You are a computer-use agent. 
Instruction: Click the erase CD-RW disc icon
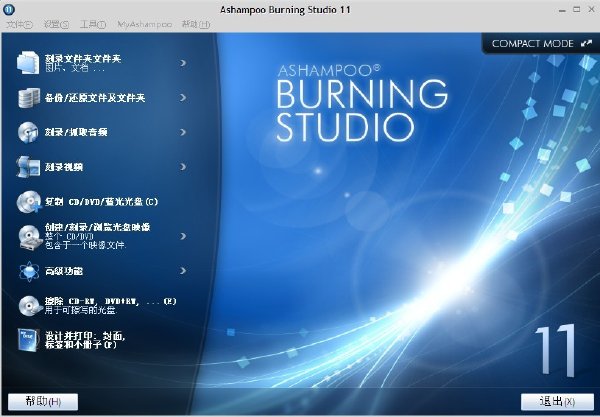click(x=30, y=306)
